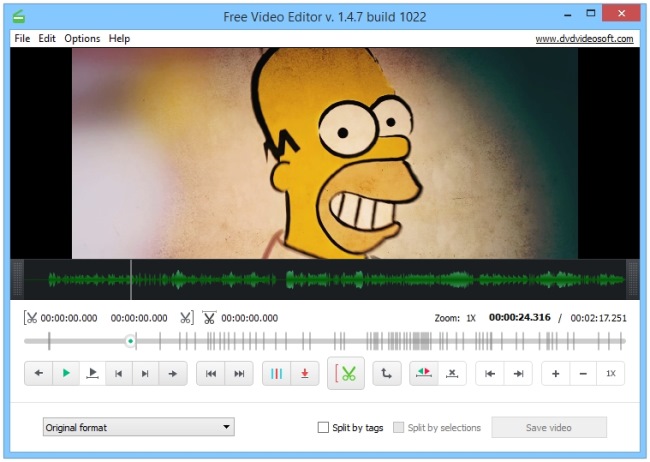This screenshot has width=650, height=462.
Task: Click the Zoom: 1X label
Action: coord(455,318)
